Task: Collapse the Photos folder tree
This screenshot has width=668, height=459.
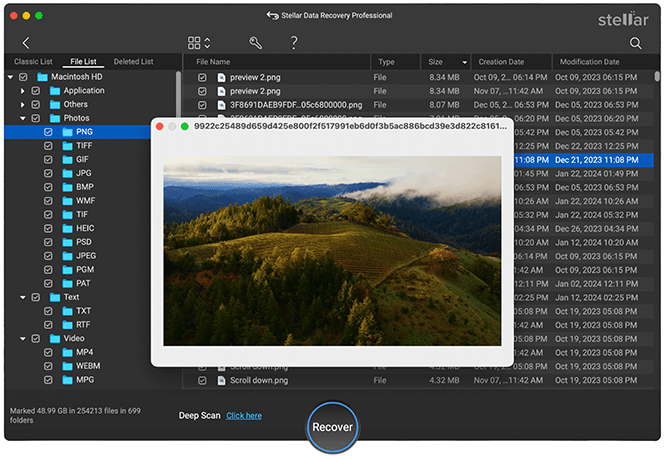Action: click(22, 118)
